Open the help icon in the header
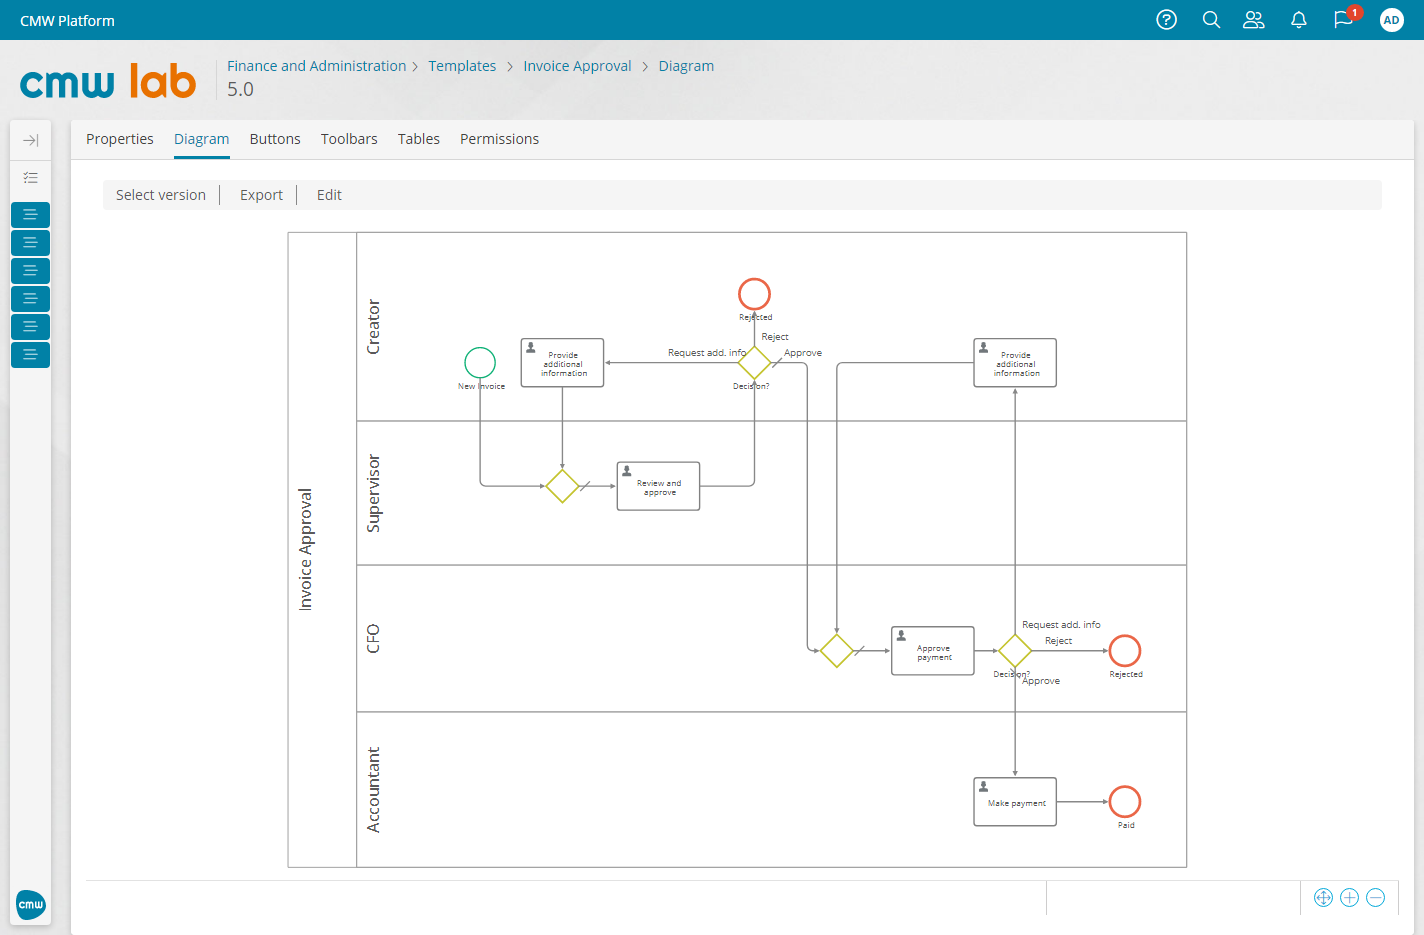Image resolution: width=1424 pixels, height=935 pixels. pyautogui.click(x=1166, y=20)
